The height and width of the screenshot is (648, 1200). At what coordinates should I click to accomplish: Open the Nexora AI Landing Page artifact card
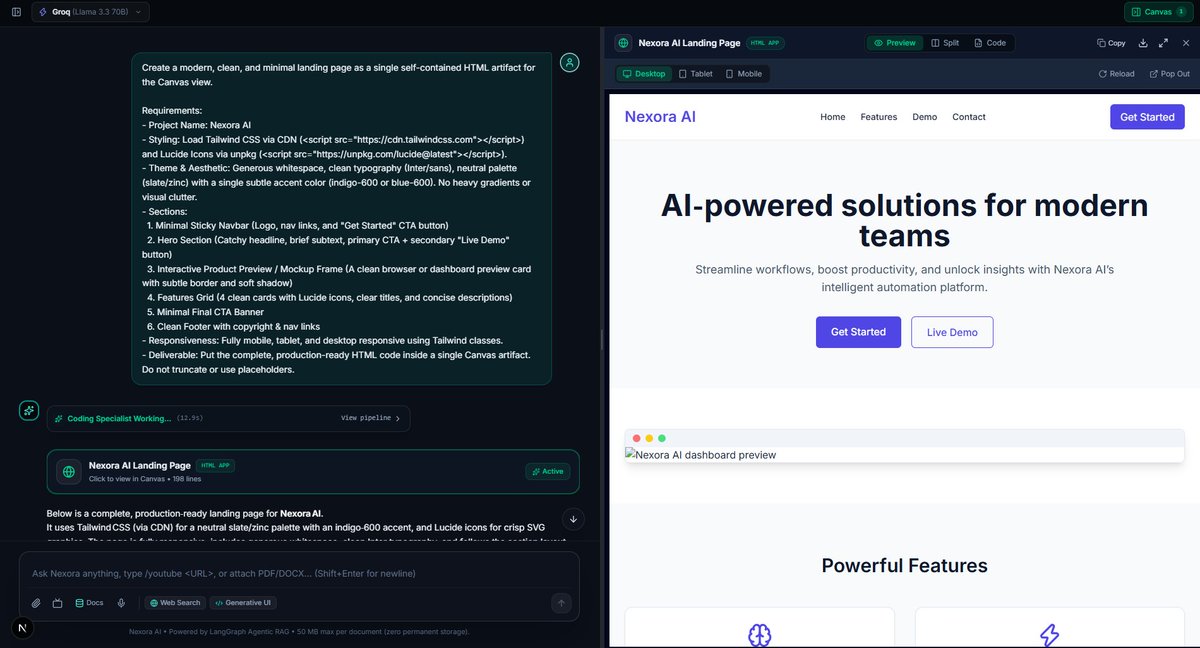313,471
